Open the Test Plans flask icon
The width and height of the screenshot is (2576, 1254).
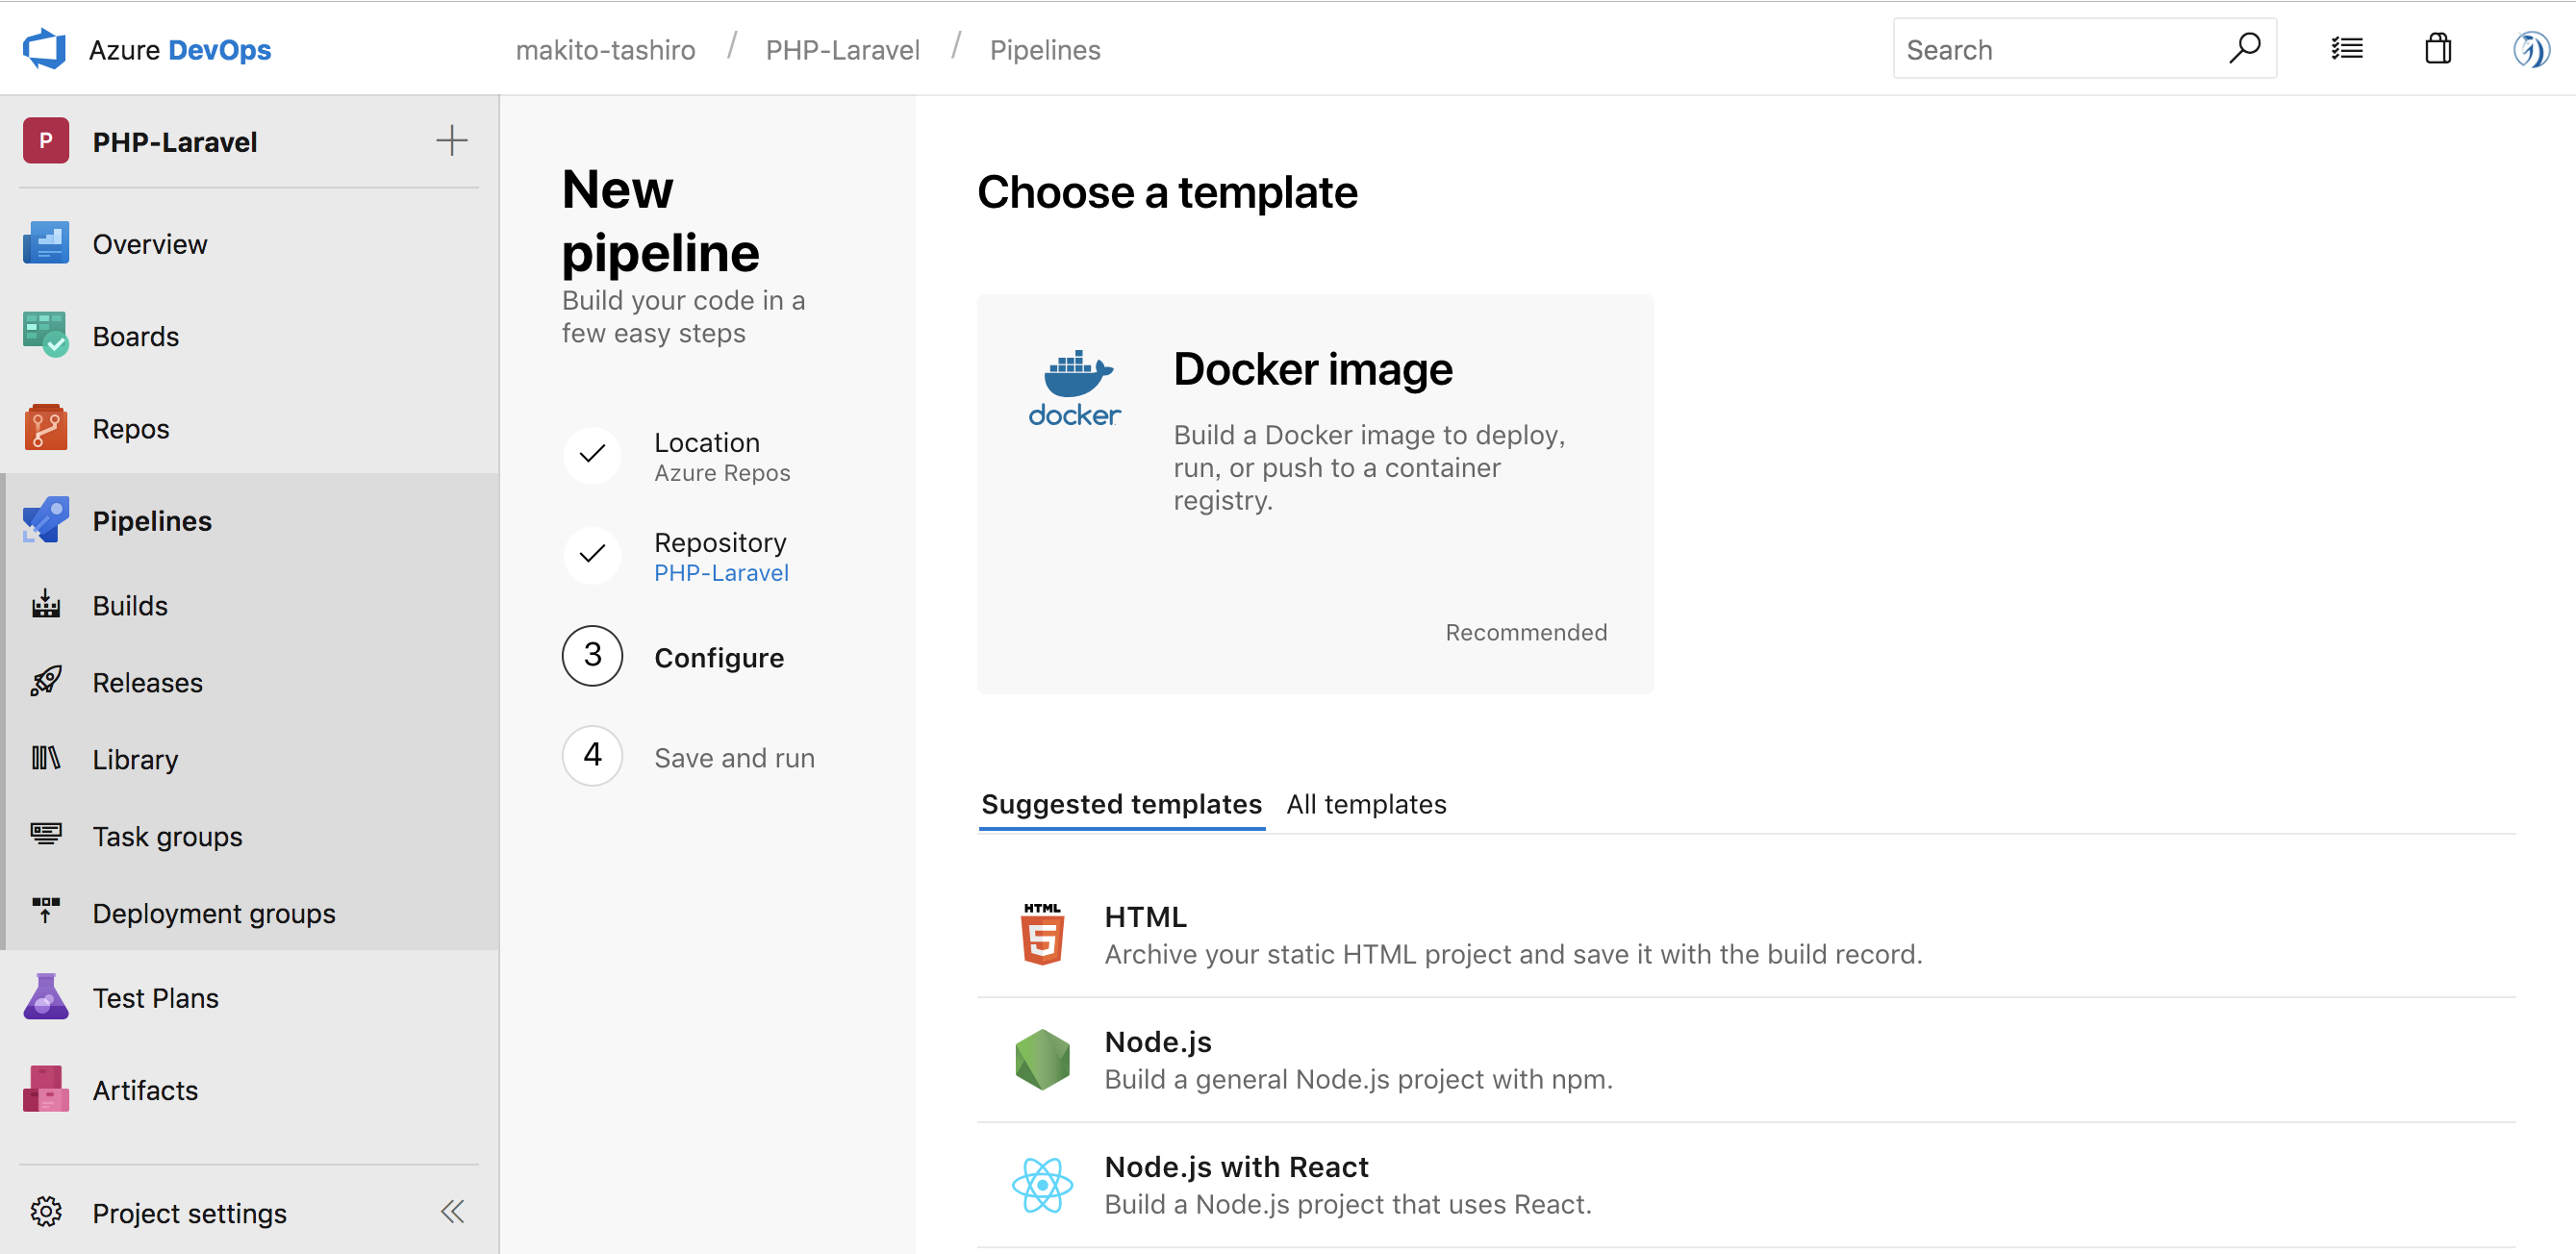tap(46, 997)
